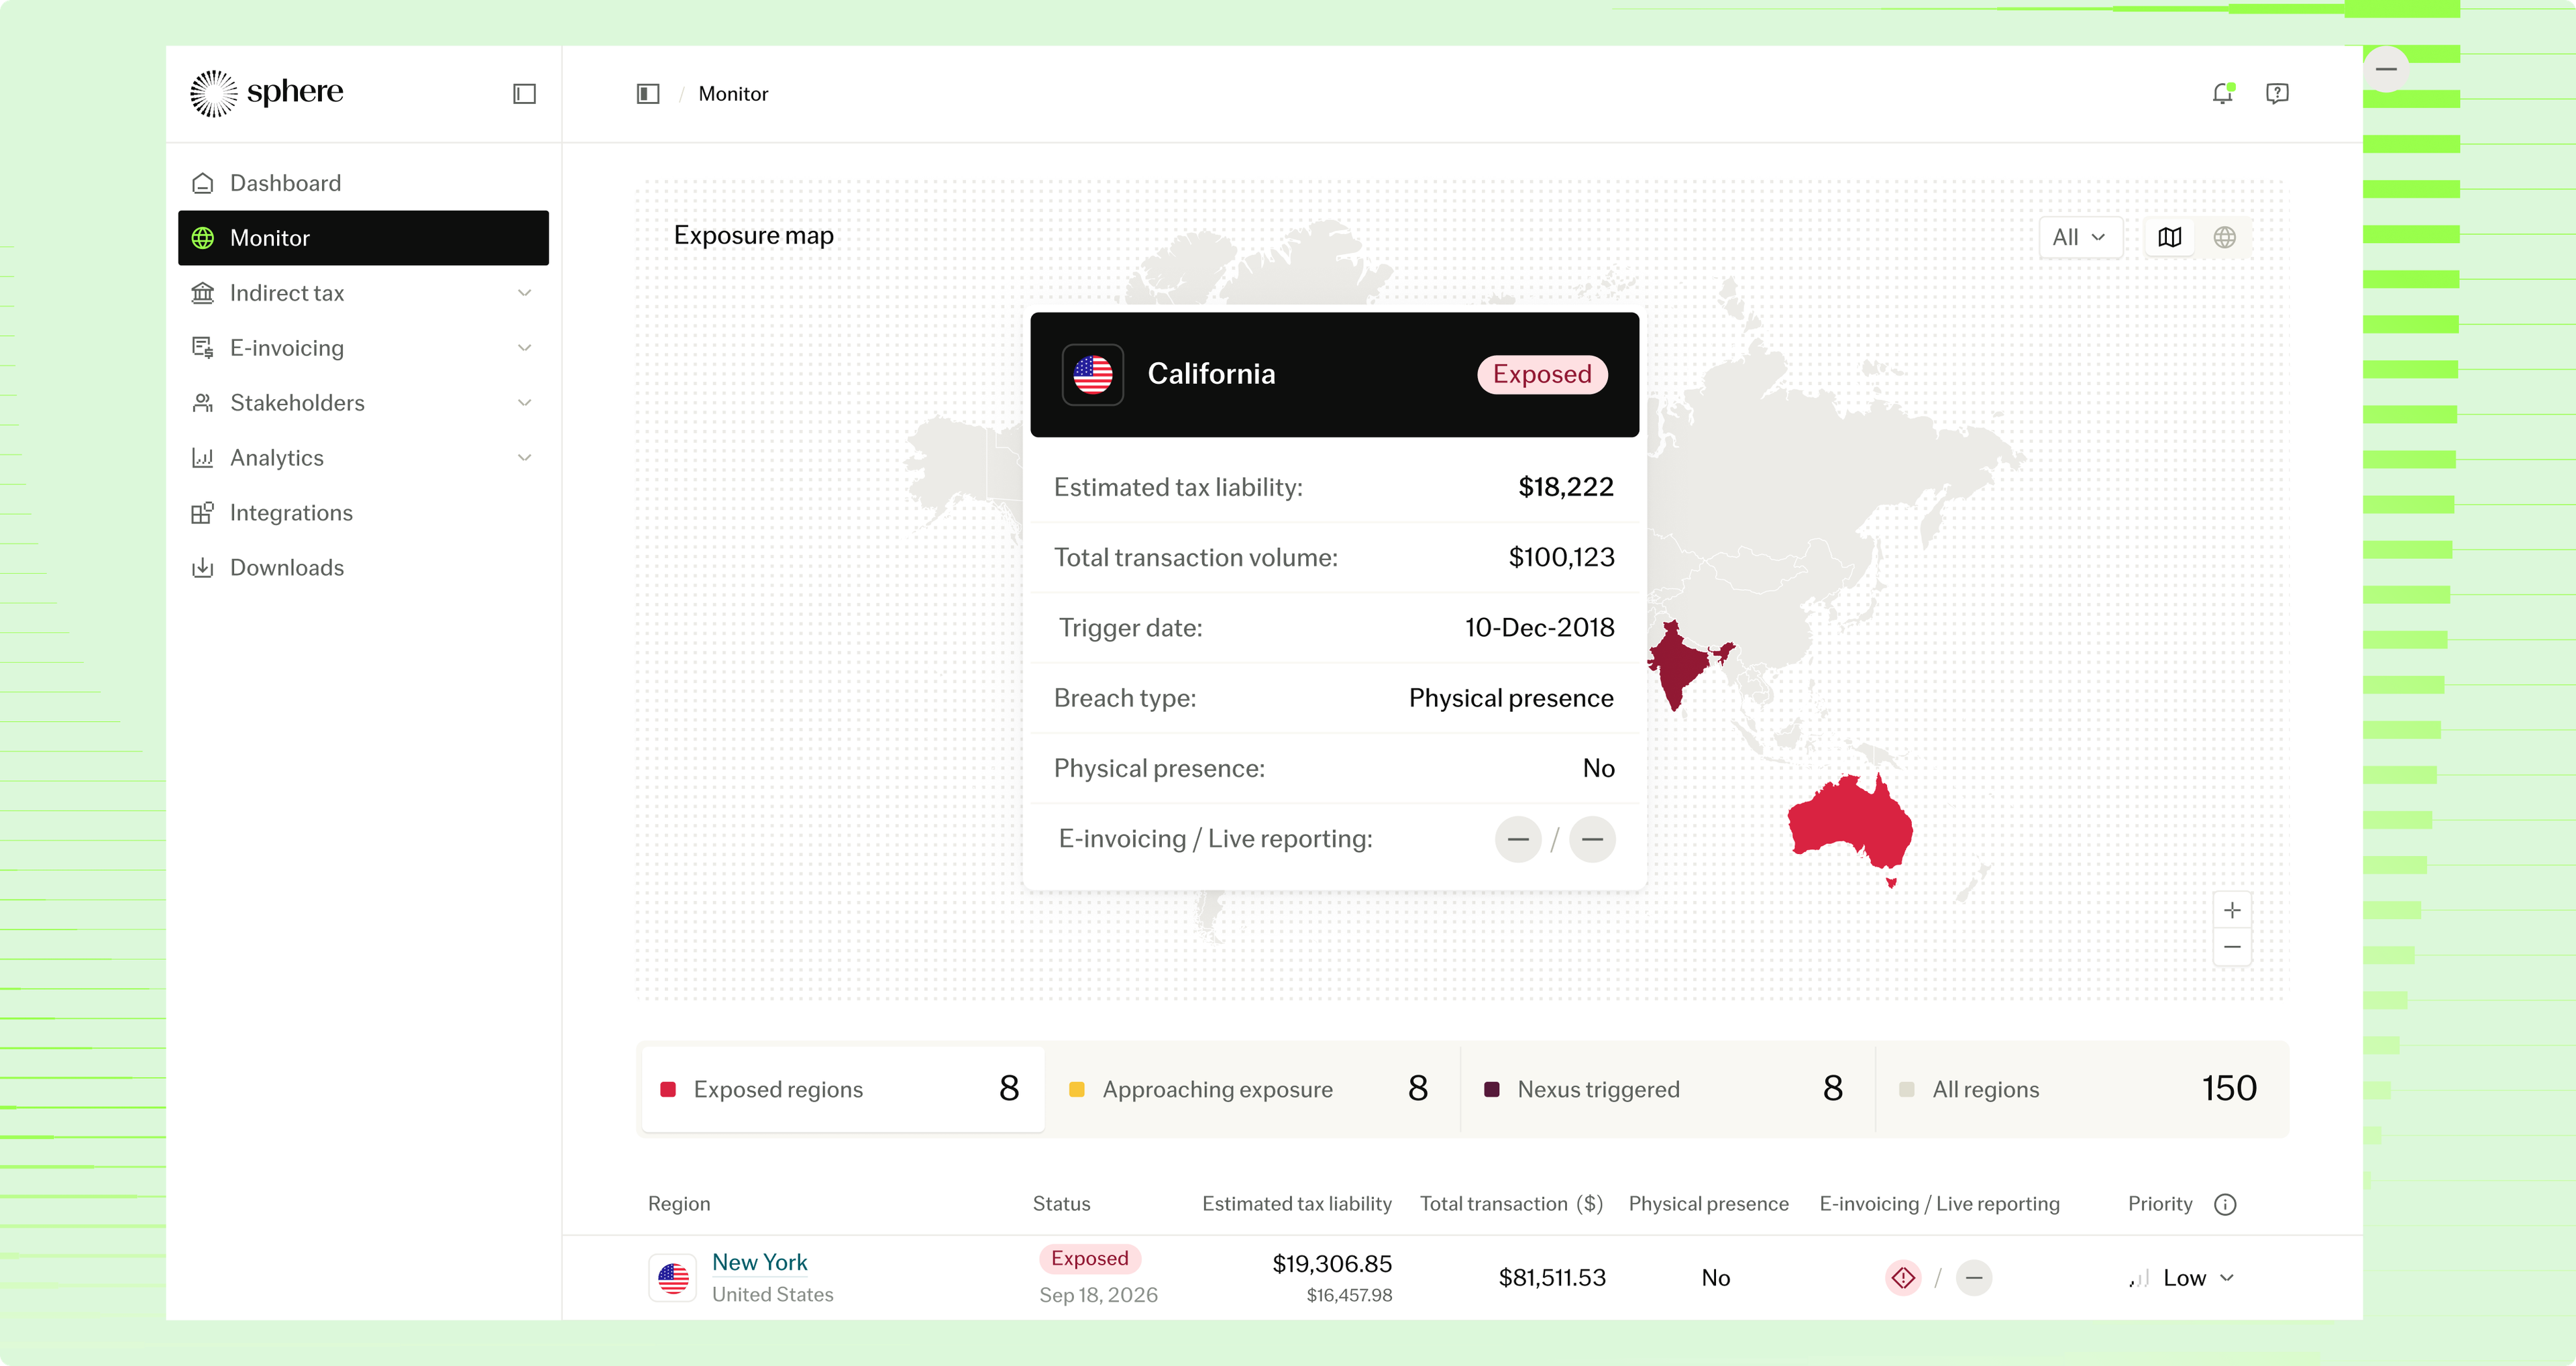Viewport: 2576px width, 1366px height.
Task: Select Approaching exposure tab
Action: click(1252, 1089)
